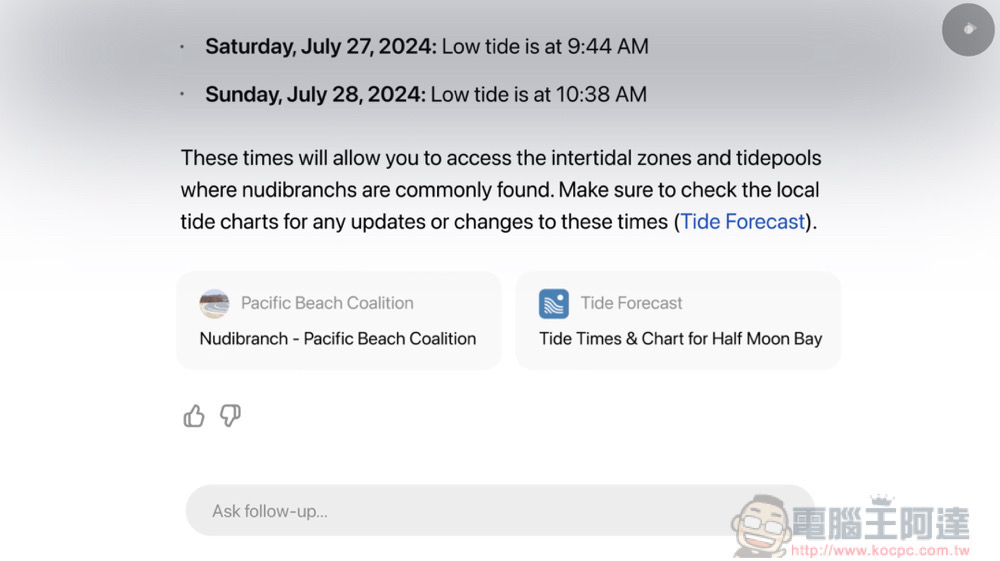Open Tide Times & Chart for Half Moon Bay

[x=680, y=339]
